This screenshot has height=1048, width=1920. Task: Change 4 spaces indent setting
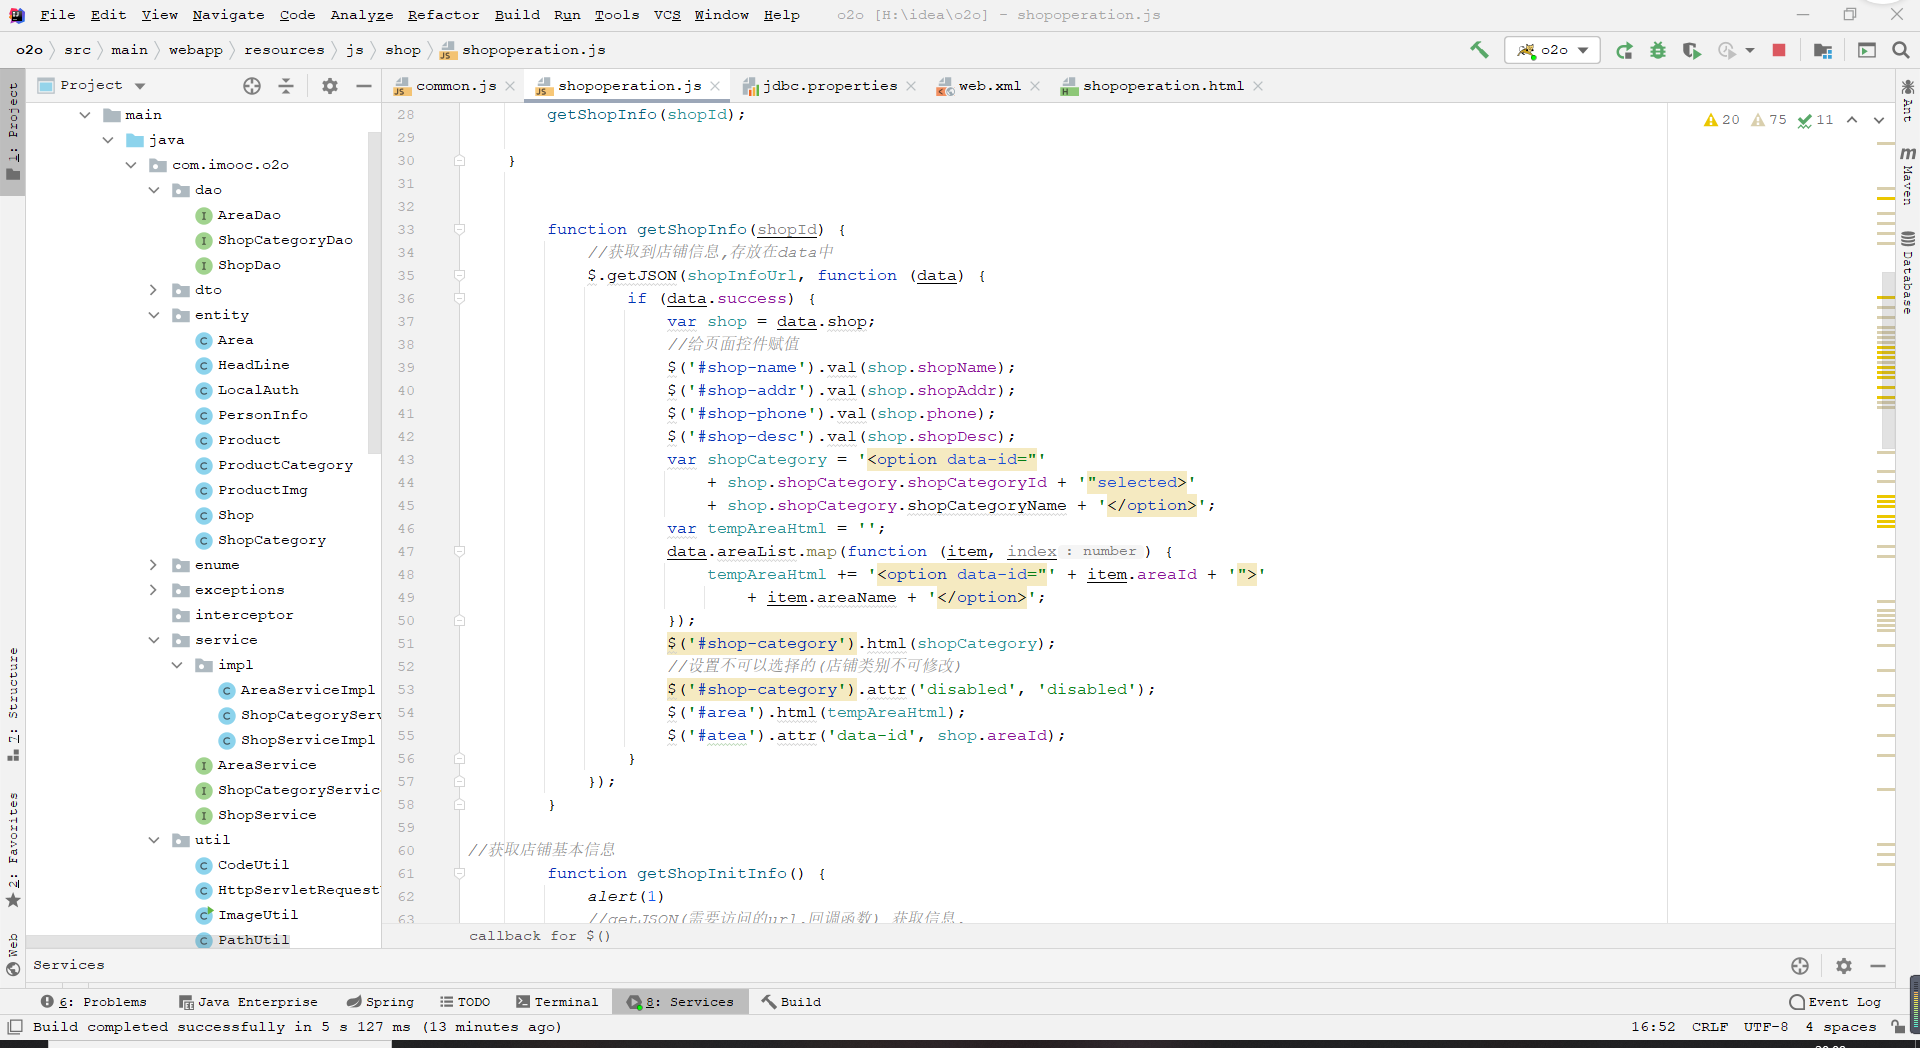pos(1840,1027)
